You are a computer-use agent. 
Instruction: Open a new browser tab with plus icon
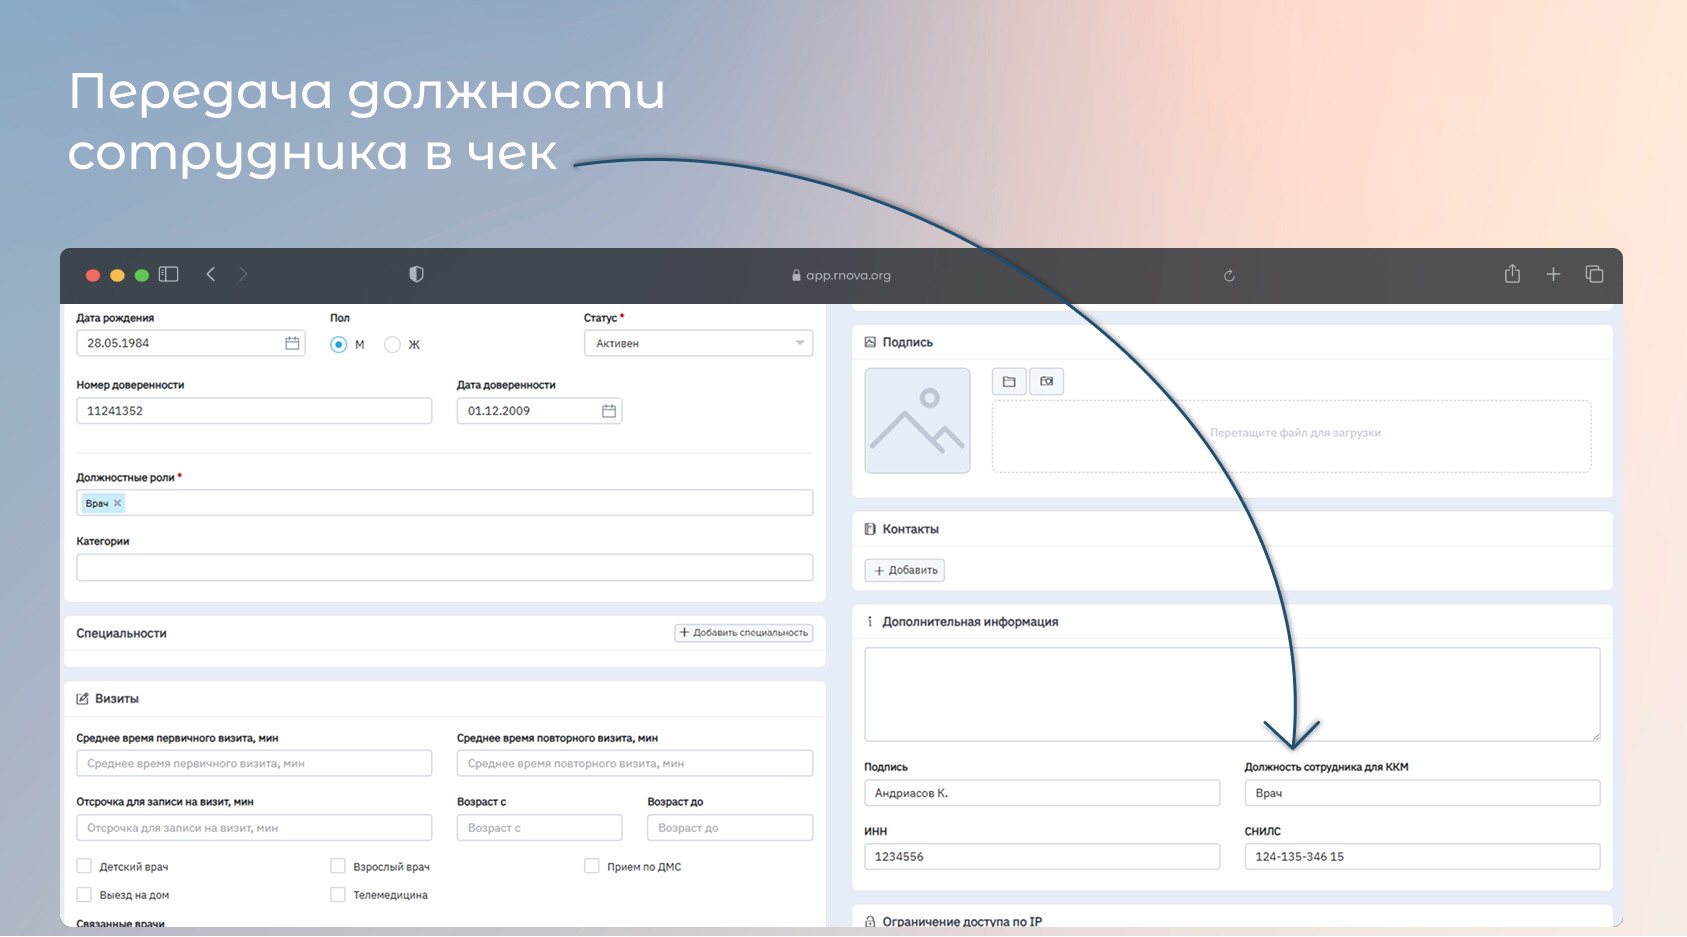click(1553, 274)
